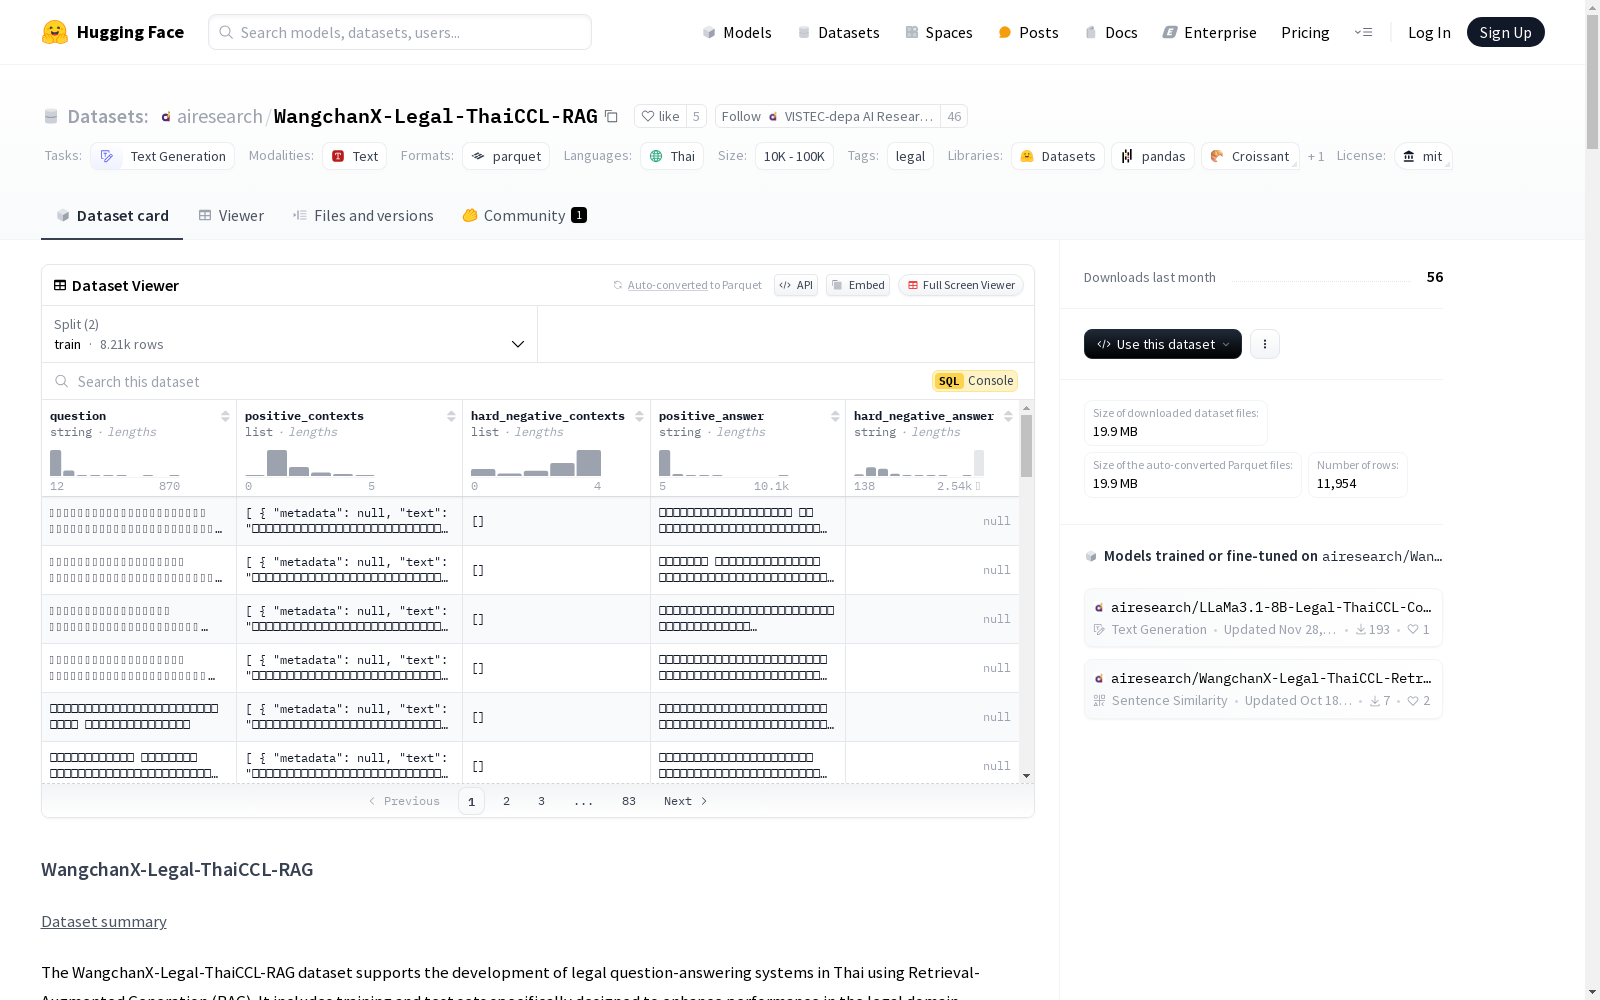This screenshot has height=1000, width=1600.
Task: Focus the top search models field
Action: pos(400,32)
